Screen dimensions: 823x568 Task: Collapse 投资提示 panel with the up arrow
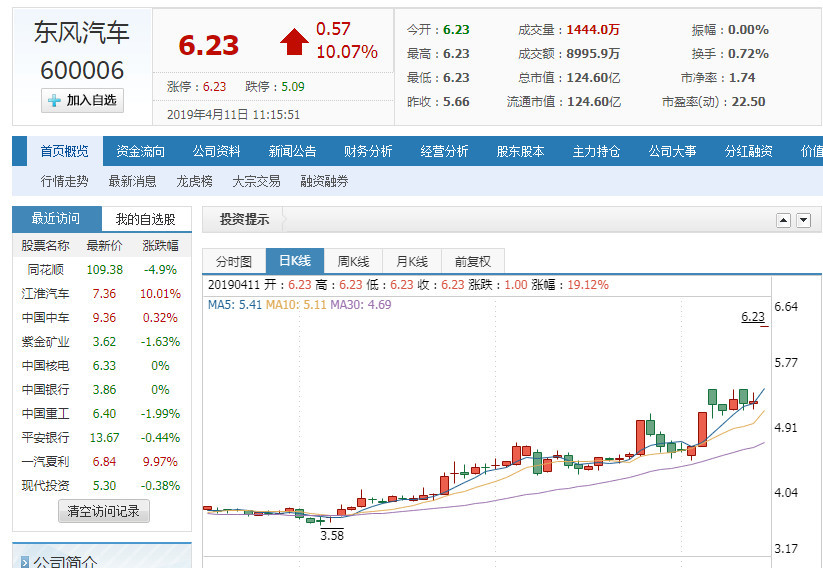[x=783, y=220]
